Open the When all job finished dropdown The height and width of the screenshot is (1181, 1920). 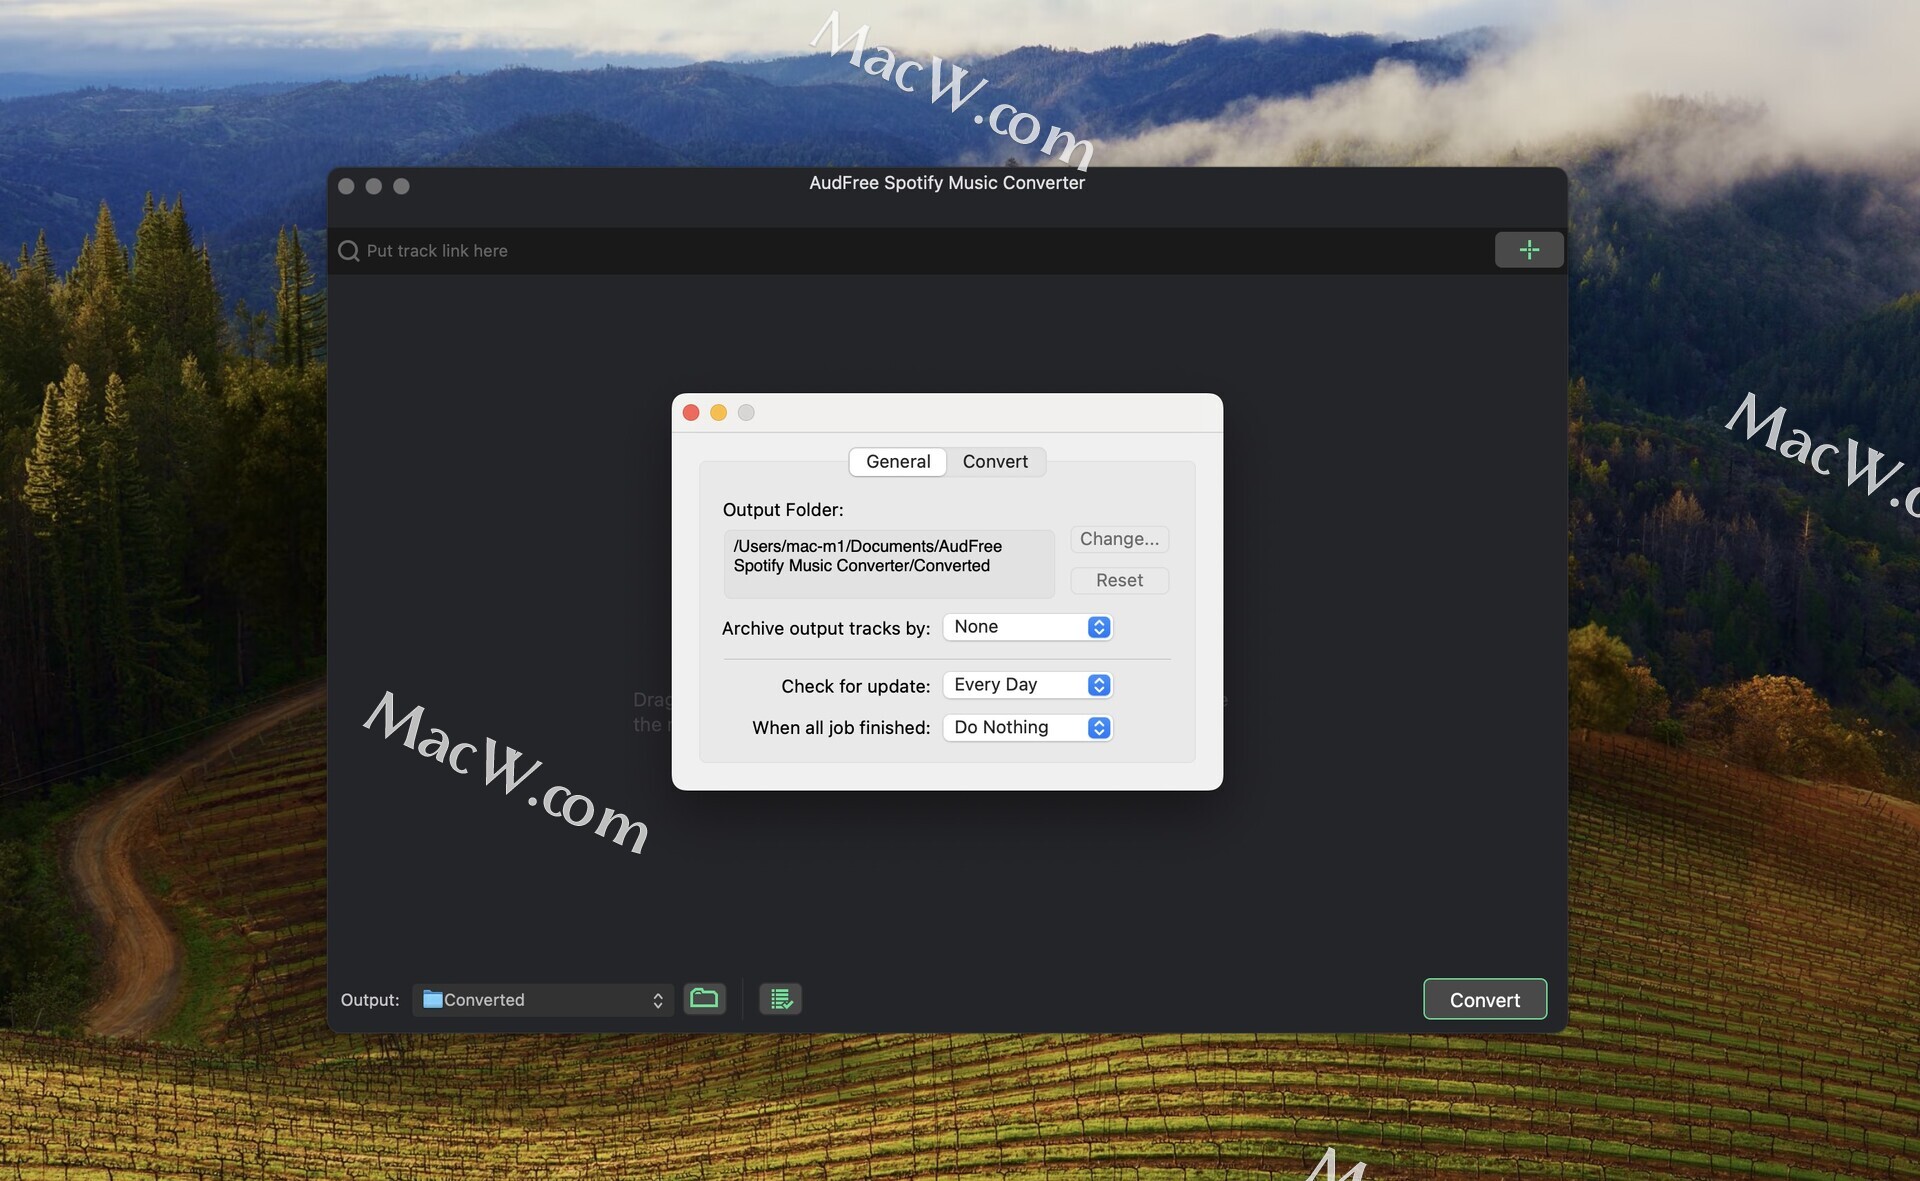point(1028,727)
